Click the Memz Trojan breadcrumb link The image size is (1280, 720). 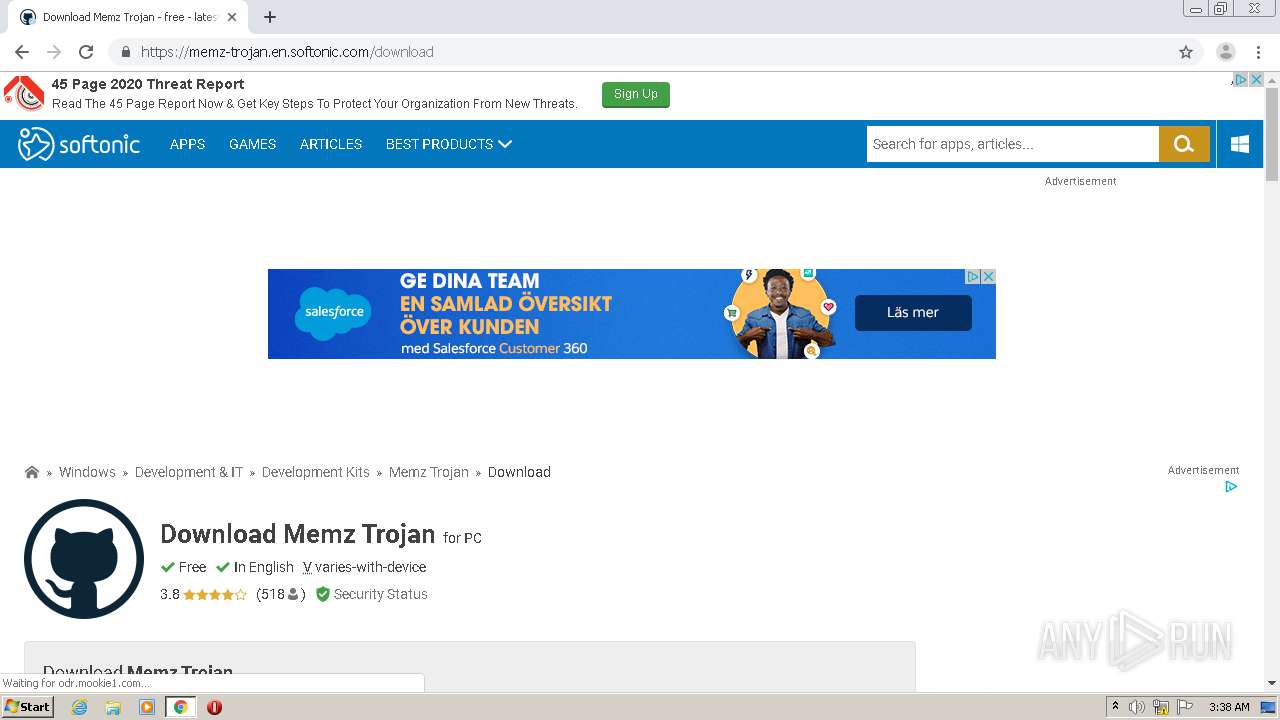click(x=429, y=472)
